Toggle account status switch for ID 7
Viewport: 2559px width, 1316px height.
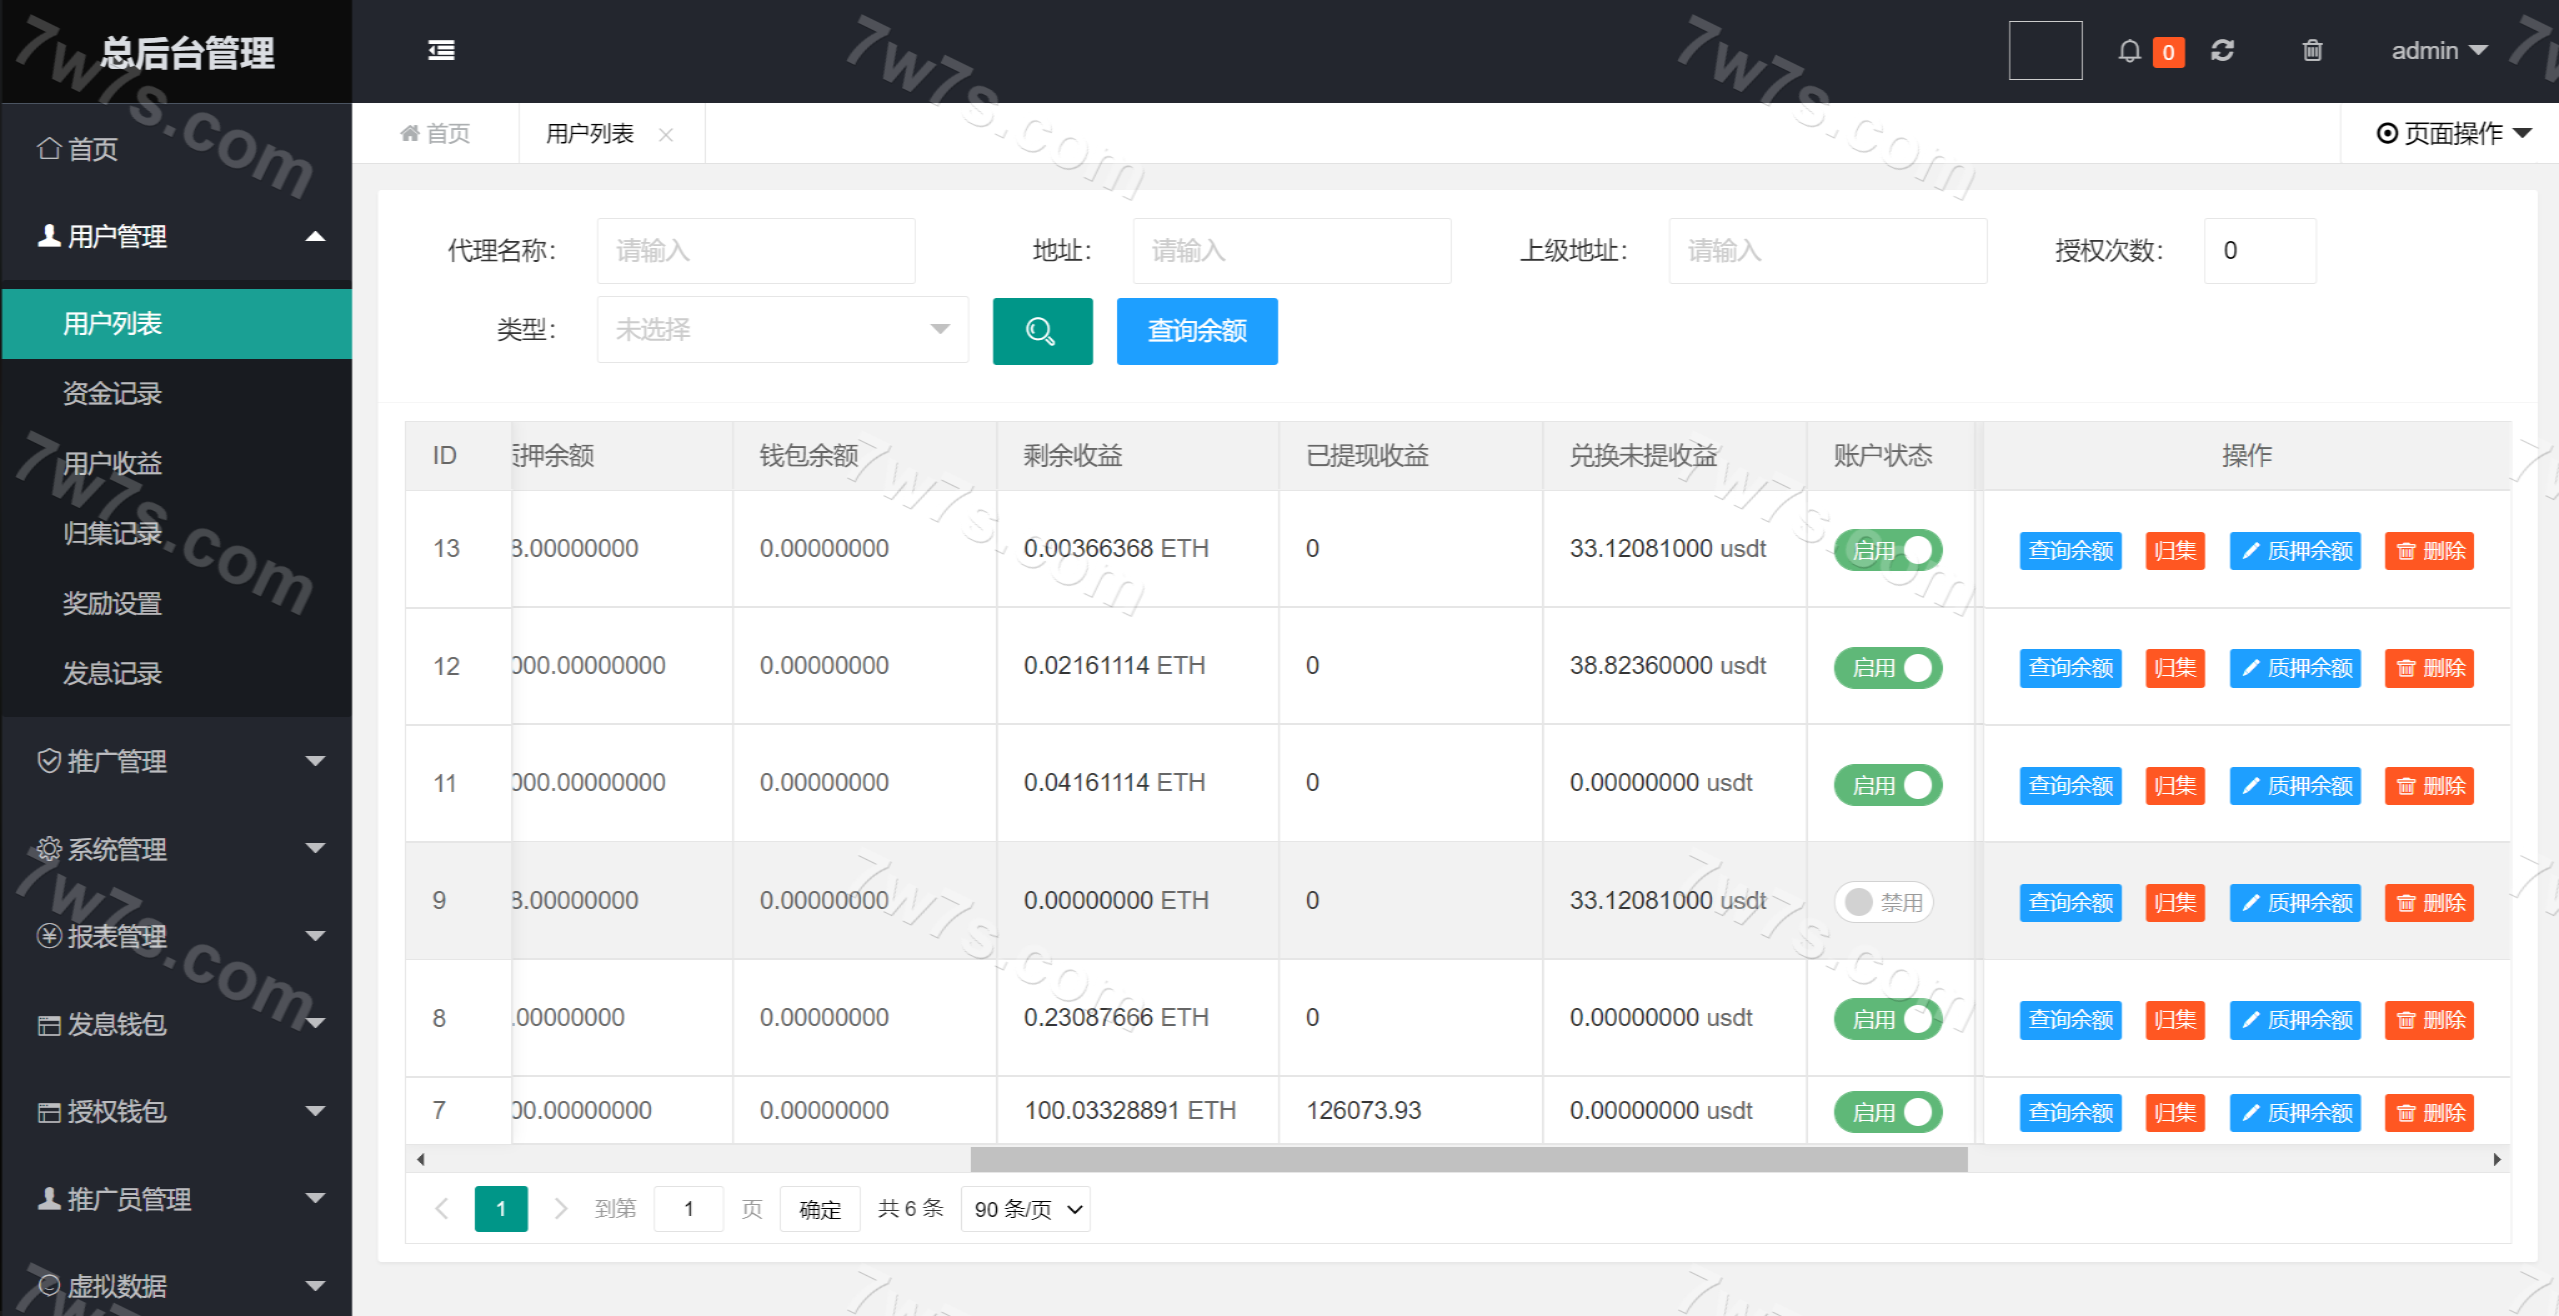[x=1887, y=1112]
